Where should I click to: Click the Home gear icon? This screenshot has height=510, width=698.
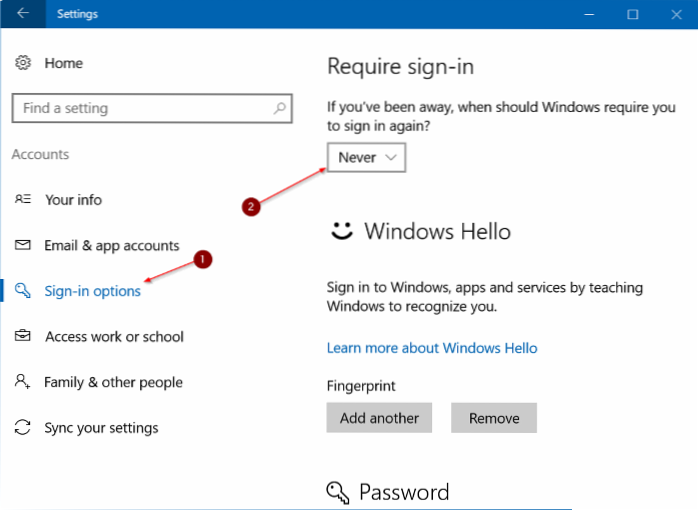[22, 63]
